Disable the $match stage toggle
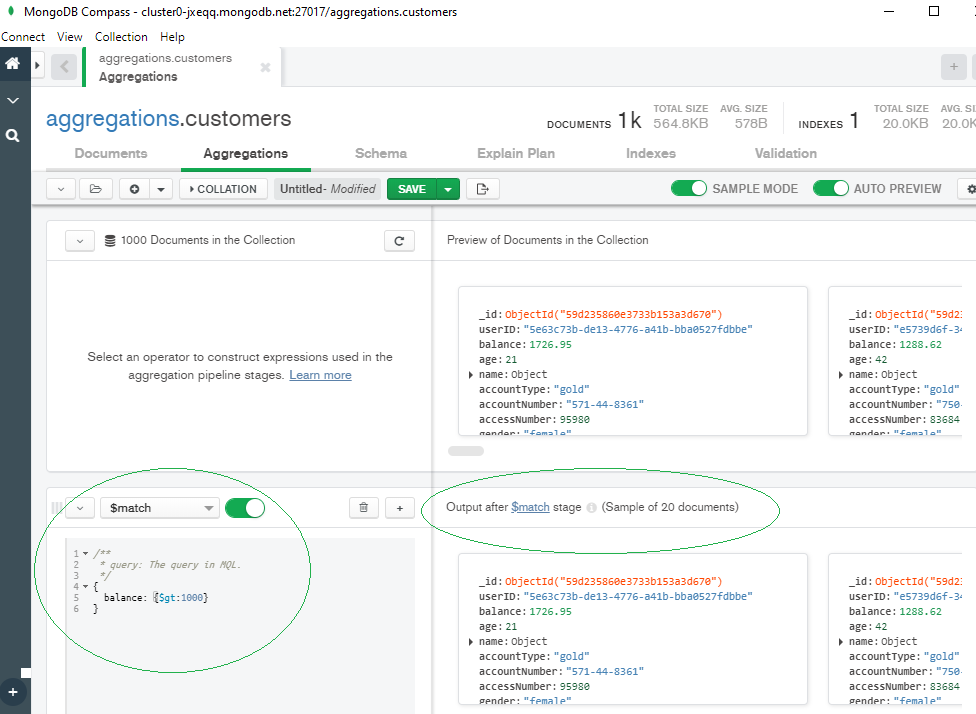 245,508
